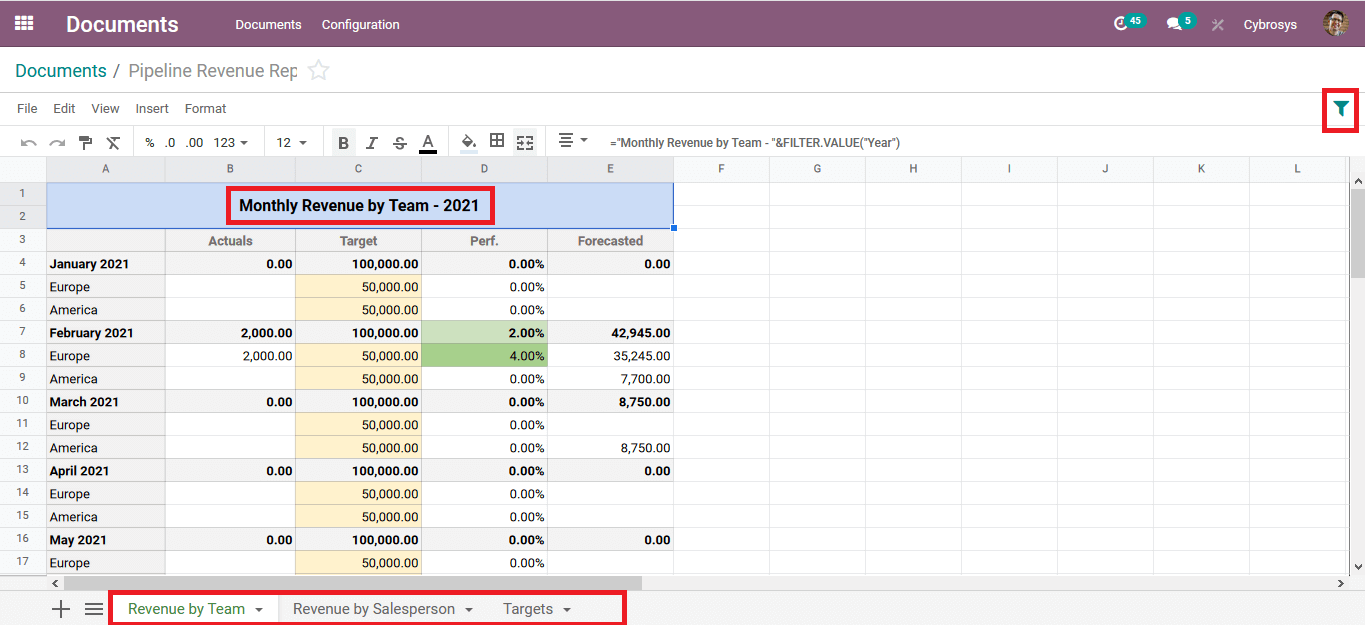Open the list of all sheets

[94, 609]
